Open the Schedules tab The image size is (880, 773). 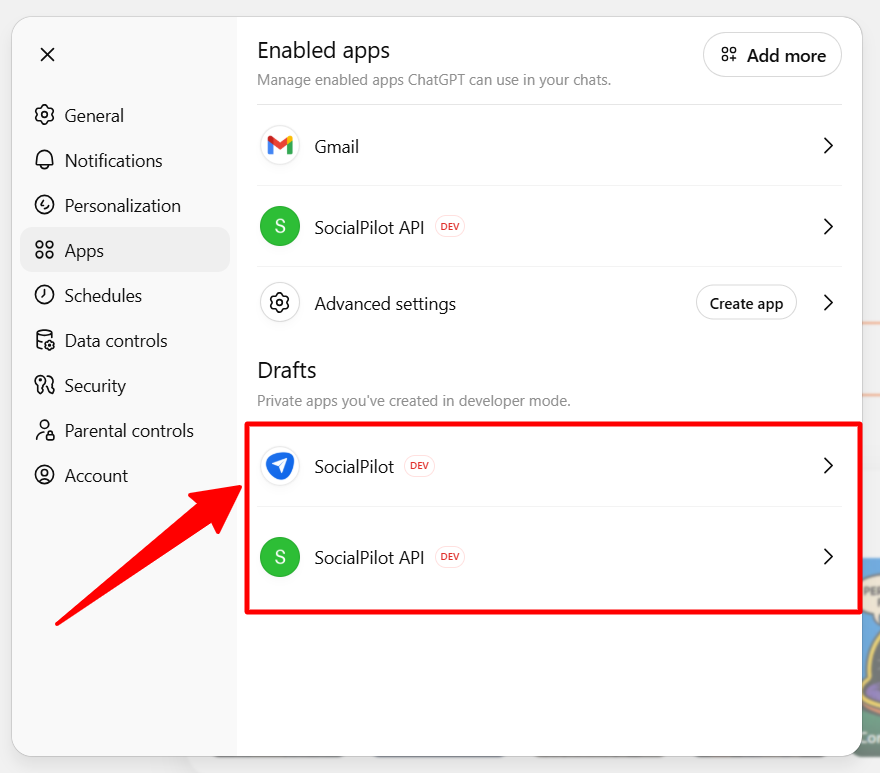tap(125, 295)
